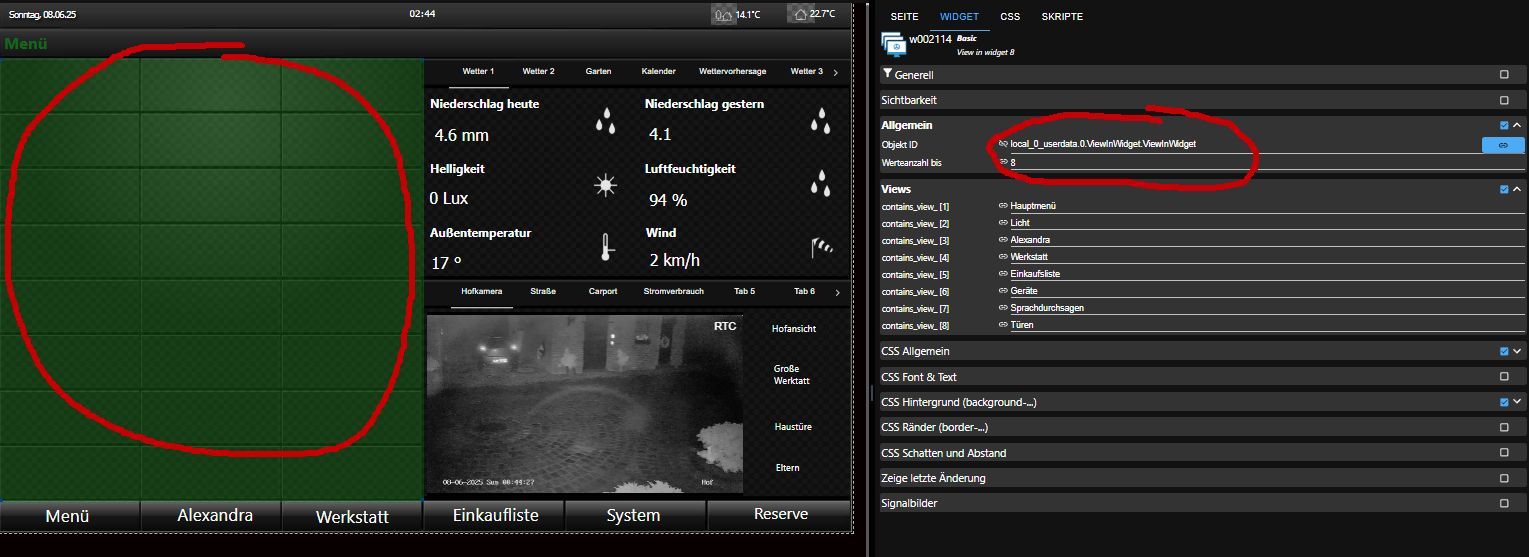Uncheck the Allgemein section checkbox
The width and height of the screenshot is (1529, 557).
click(1504, 125)
